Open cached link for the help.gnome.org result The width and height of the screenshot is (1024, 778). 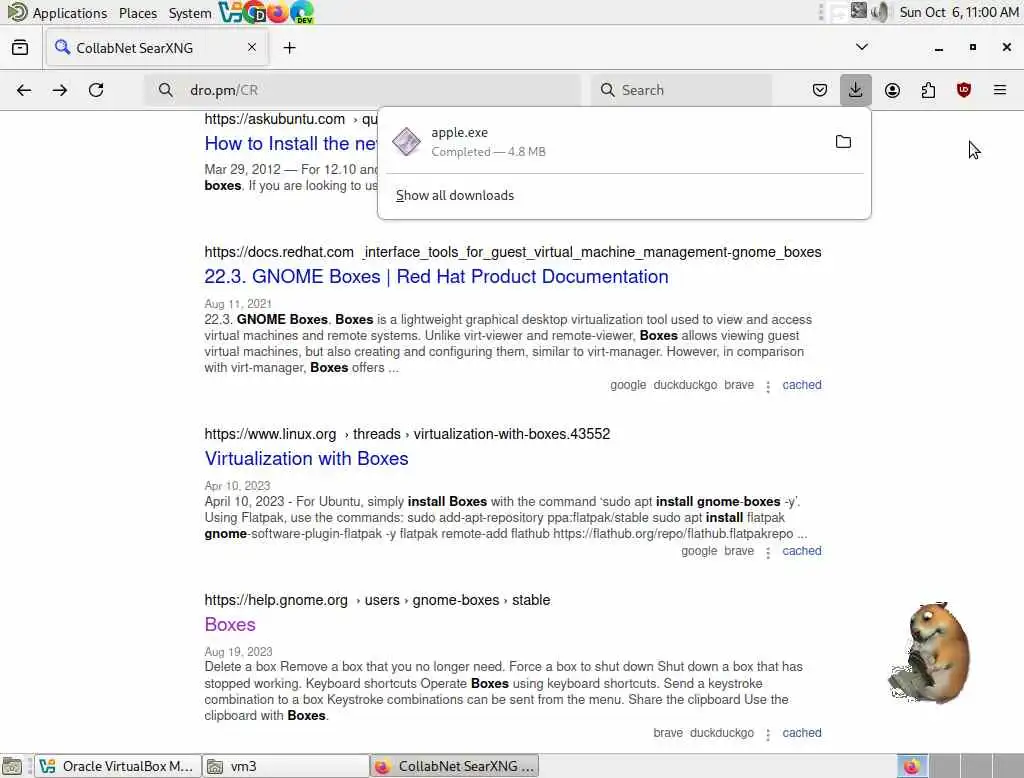802,733
